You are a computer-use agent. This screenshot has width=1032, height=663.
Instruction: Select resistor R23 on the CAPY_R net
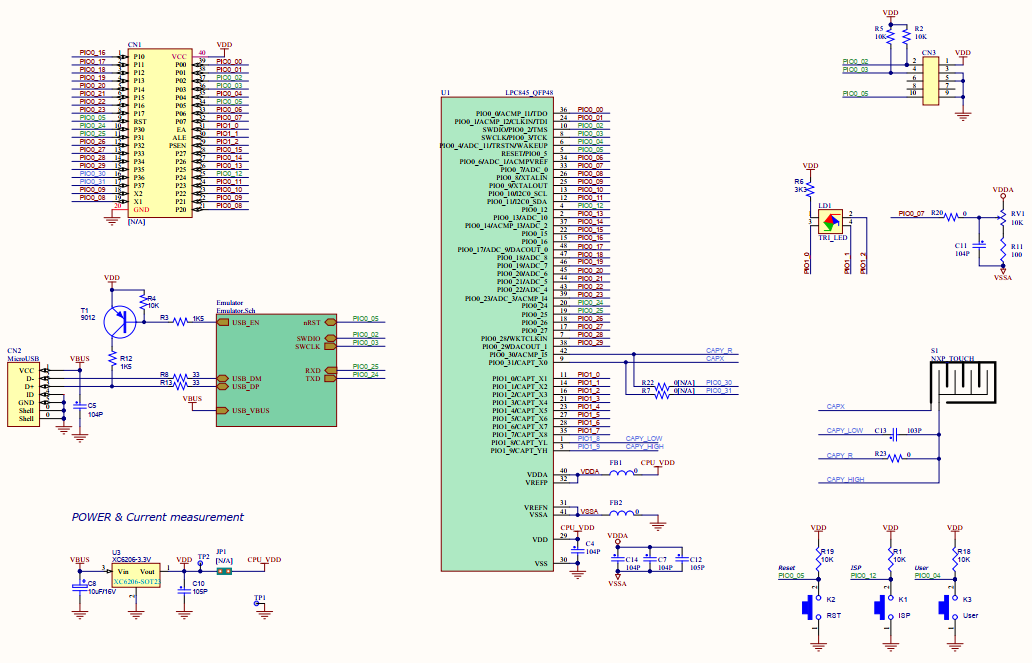(x=894, y=459)
